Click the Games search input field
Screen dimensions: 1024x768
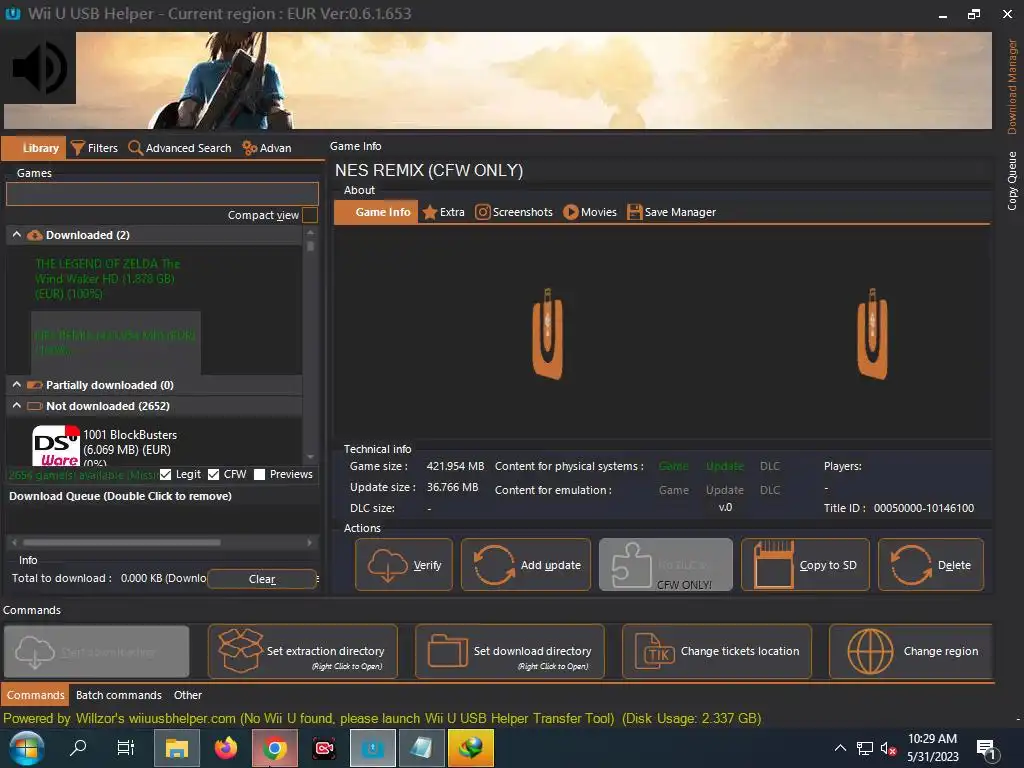click(x=162, y=194)
